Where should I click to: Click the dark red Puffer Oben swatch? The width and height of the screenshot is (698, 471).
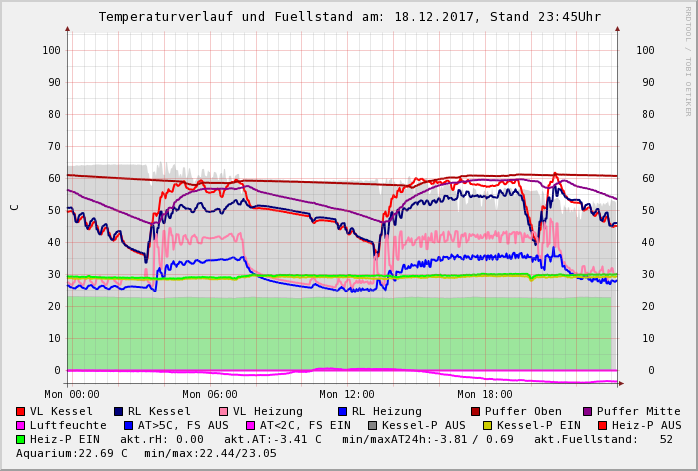(x=476, y=411)
